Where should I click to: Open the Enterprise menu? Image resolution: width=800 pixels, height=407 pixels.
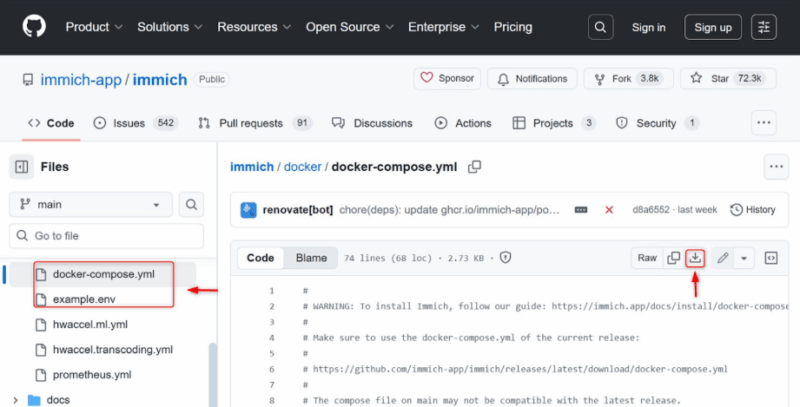[x=443, y=27]
